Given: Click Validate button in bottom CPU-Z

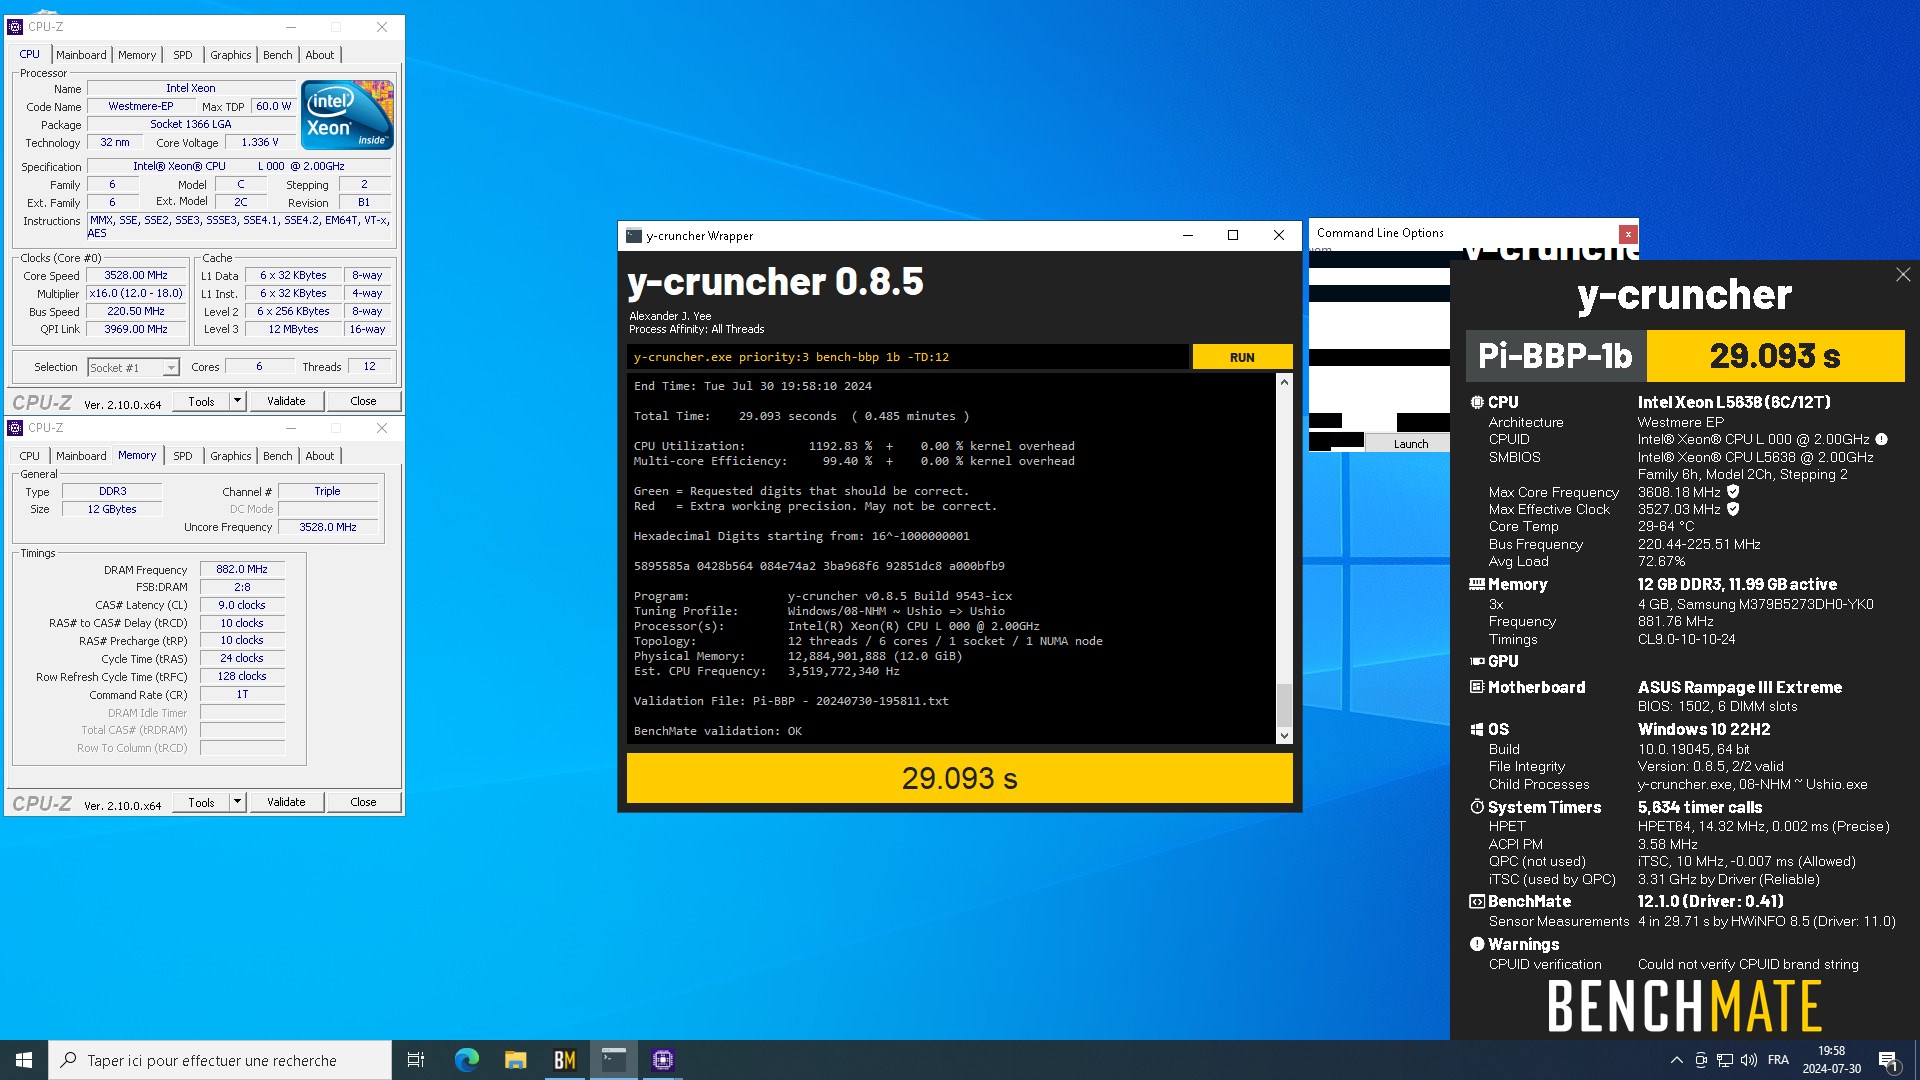Looking at the screenshot, I should [x=286, y=802].
